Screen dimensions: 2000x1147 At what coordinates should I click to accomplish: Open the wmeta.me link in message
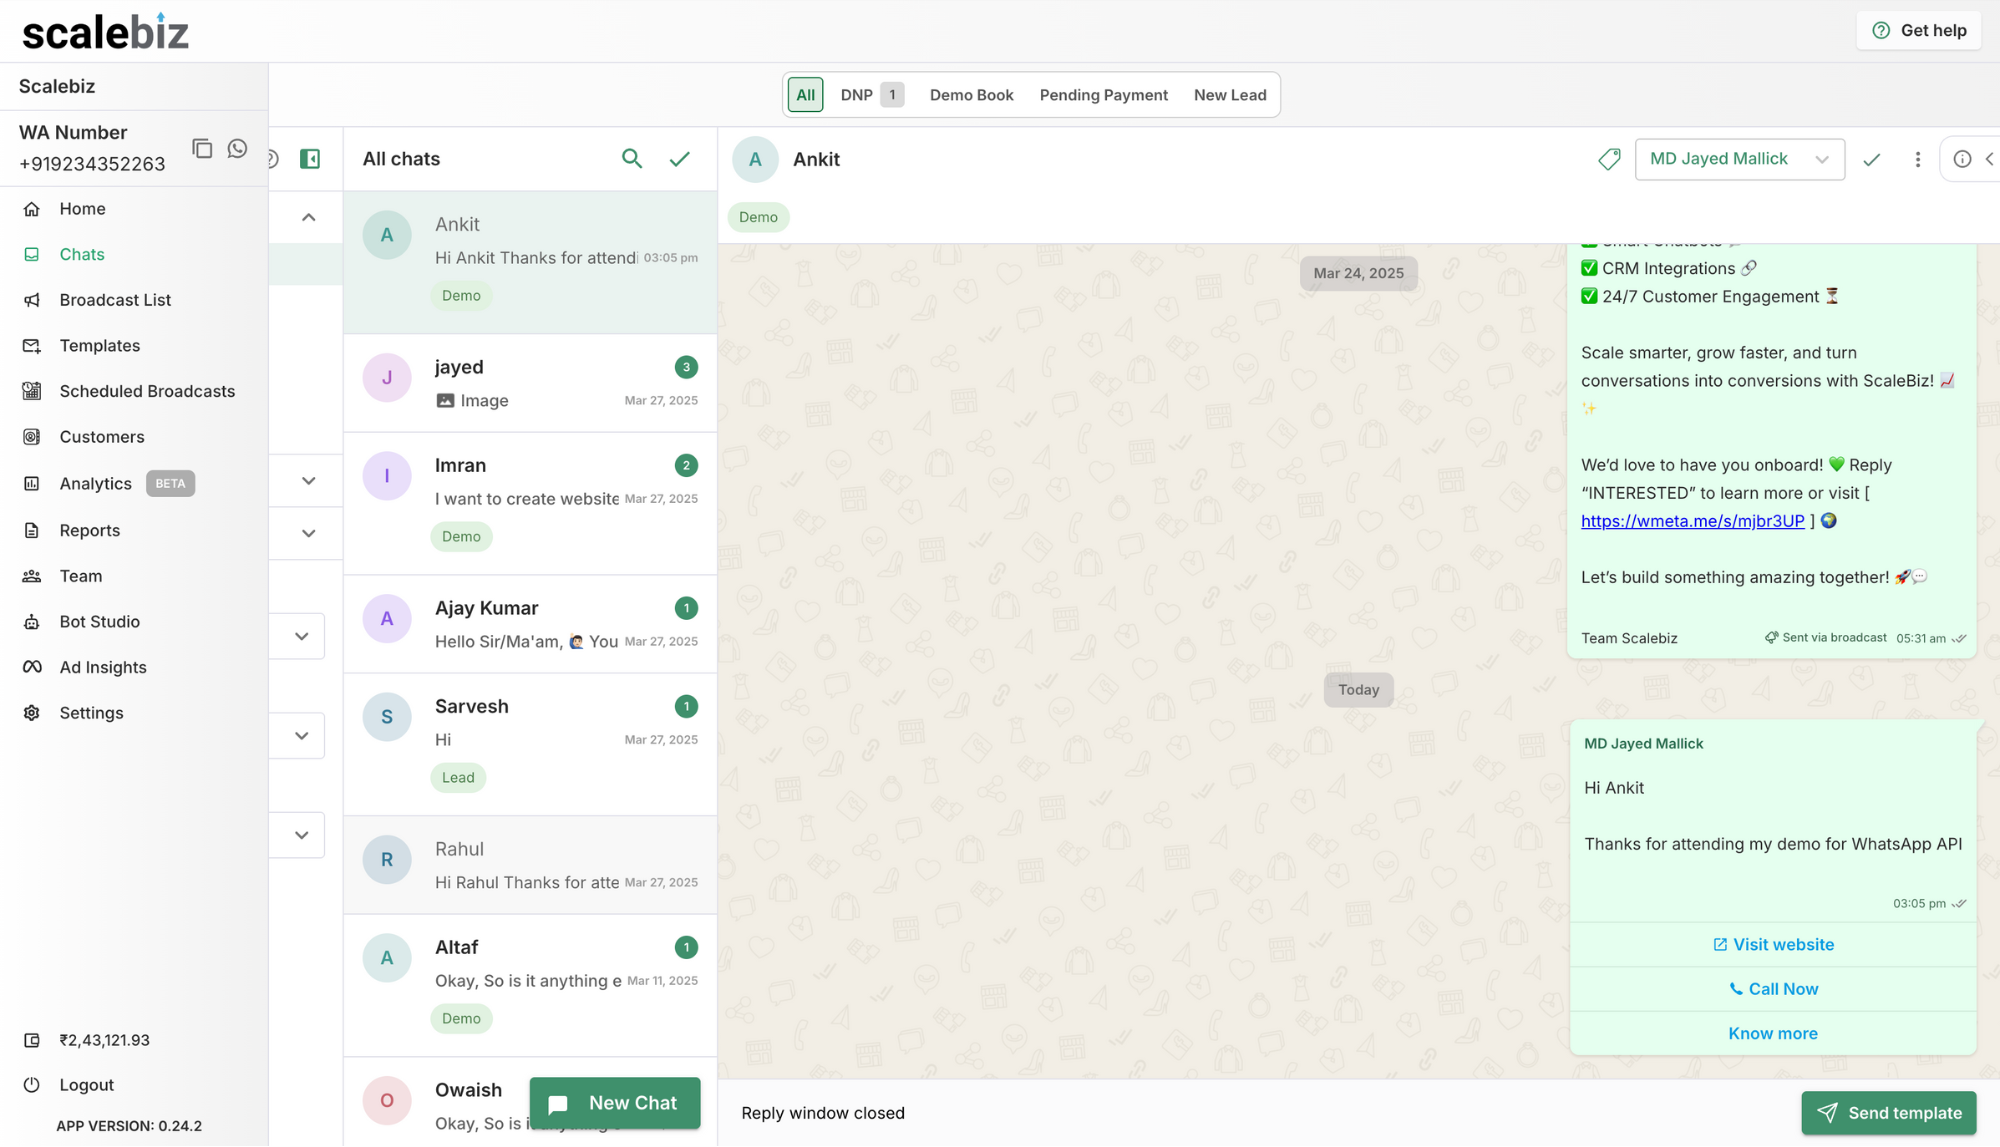(1692, 521)
